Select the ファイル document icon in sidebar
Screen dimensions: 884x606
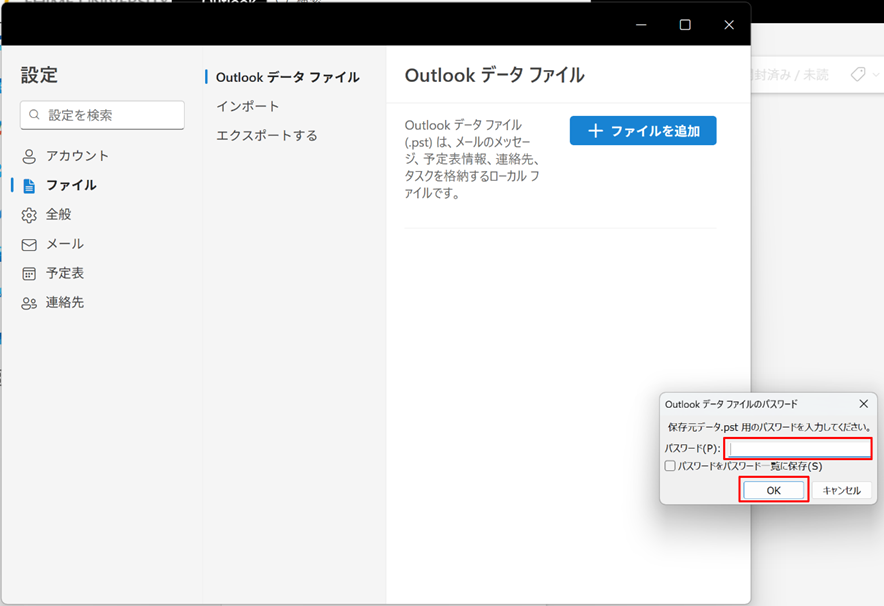[x=29, y=186]
